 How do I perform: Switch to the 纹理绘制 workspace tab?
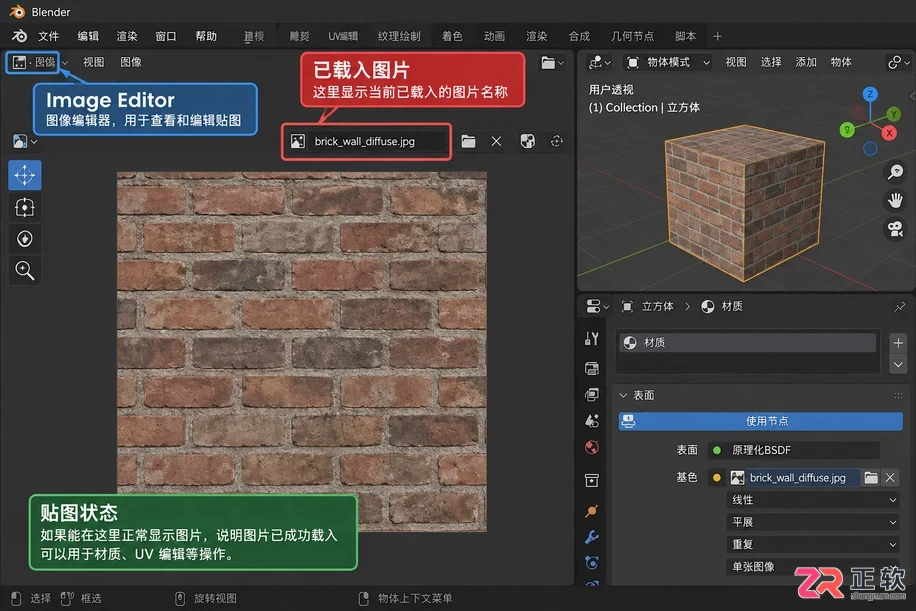[x=399, y=36]
